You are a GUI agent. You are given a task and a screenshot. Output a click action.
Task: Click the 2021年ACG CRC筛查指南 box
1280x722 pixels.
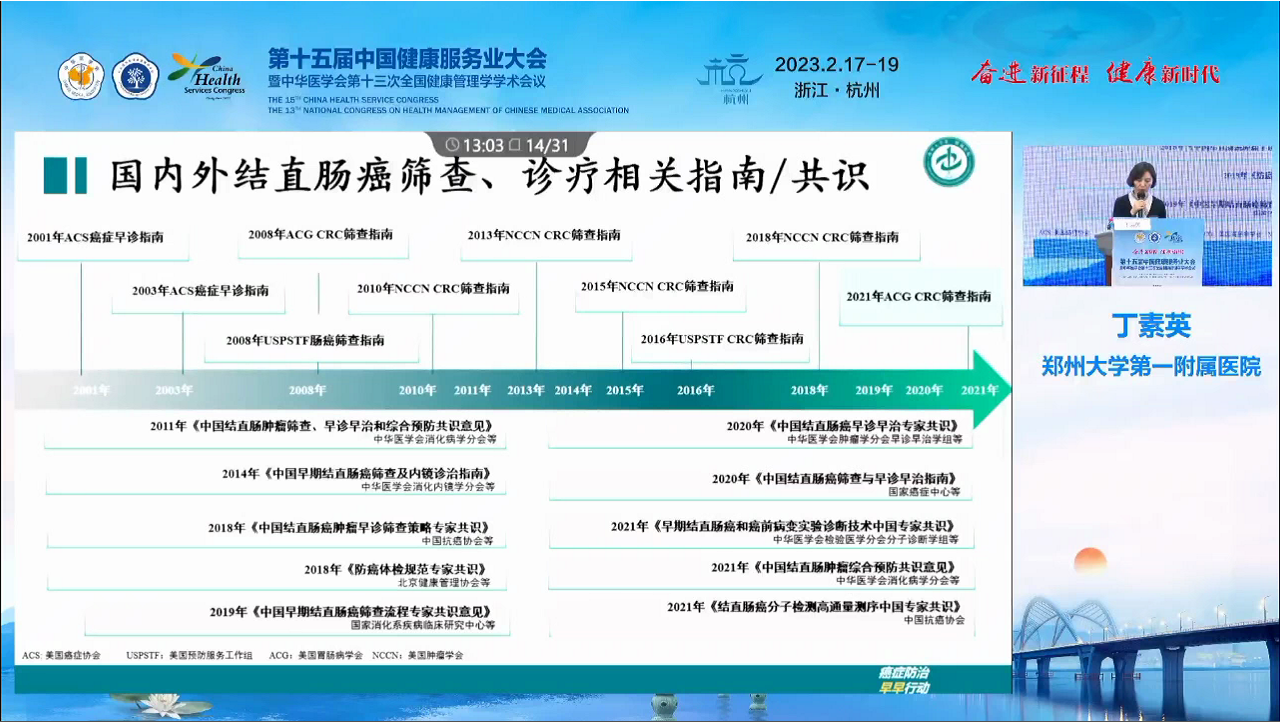[x=919, y=297]
